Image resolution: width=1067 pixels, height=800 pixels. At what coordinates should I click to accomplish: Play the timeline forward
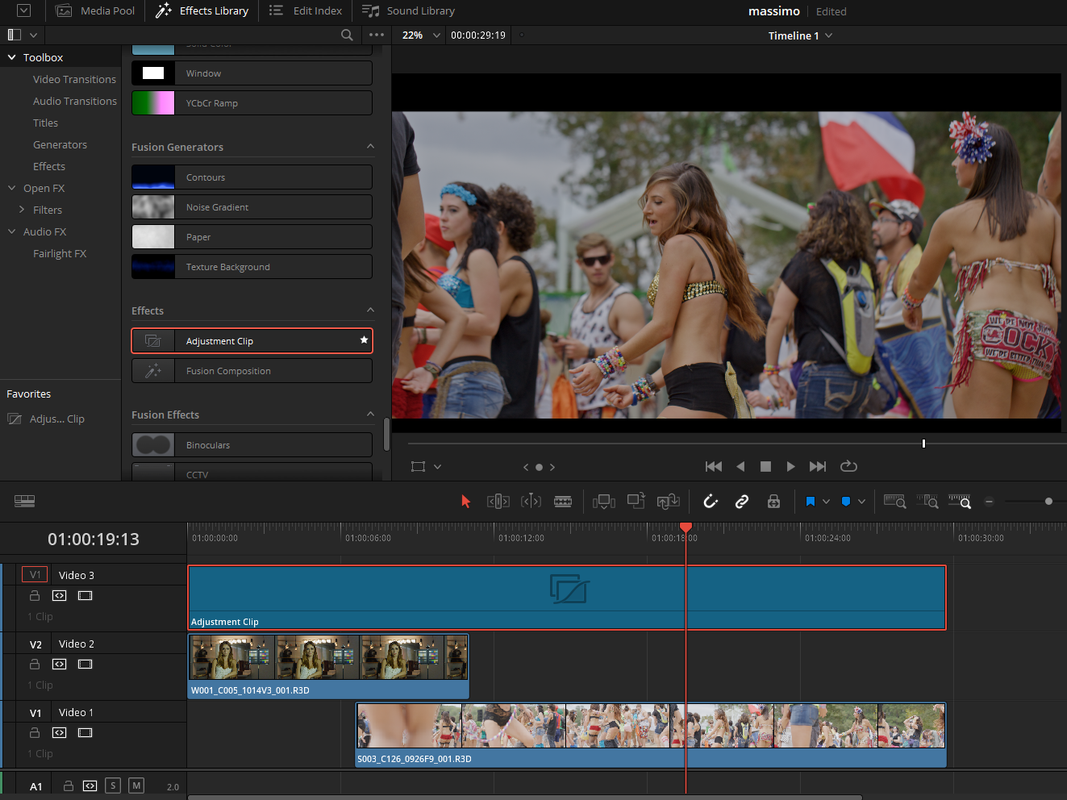[x=790, y=466]
